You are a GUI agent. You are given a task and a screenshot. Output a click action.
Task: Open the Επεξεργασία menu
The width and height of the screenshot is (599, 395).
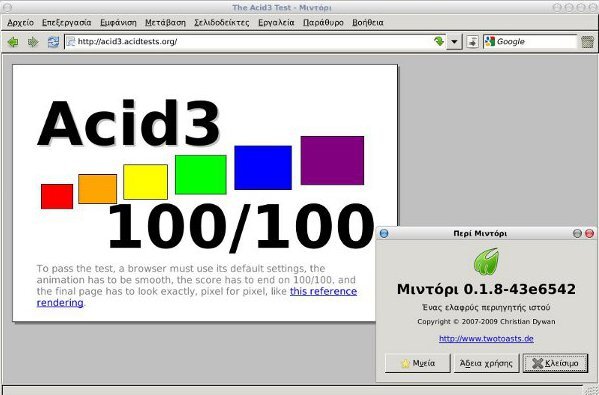pyautogui.click(x=66, y=23)
